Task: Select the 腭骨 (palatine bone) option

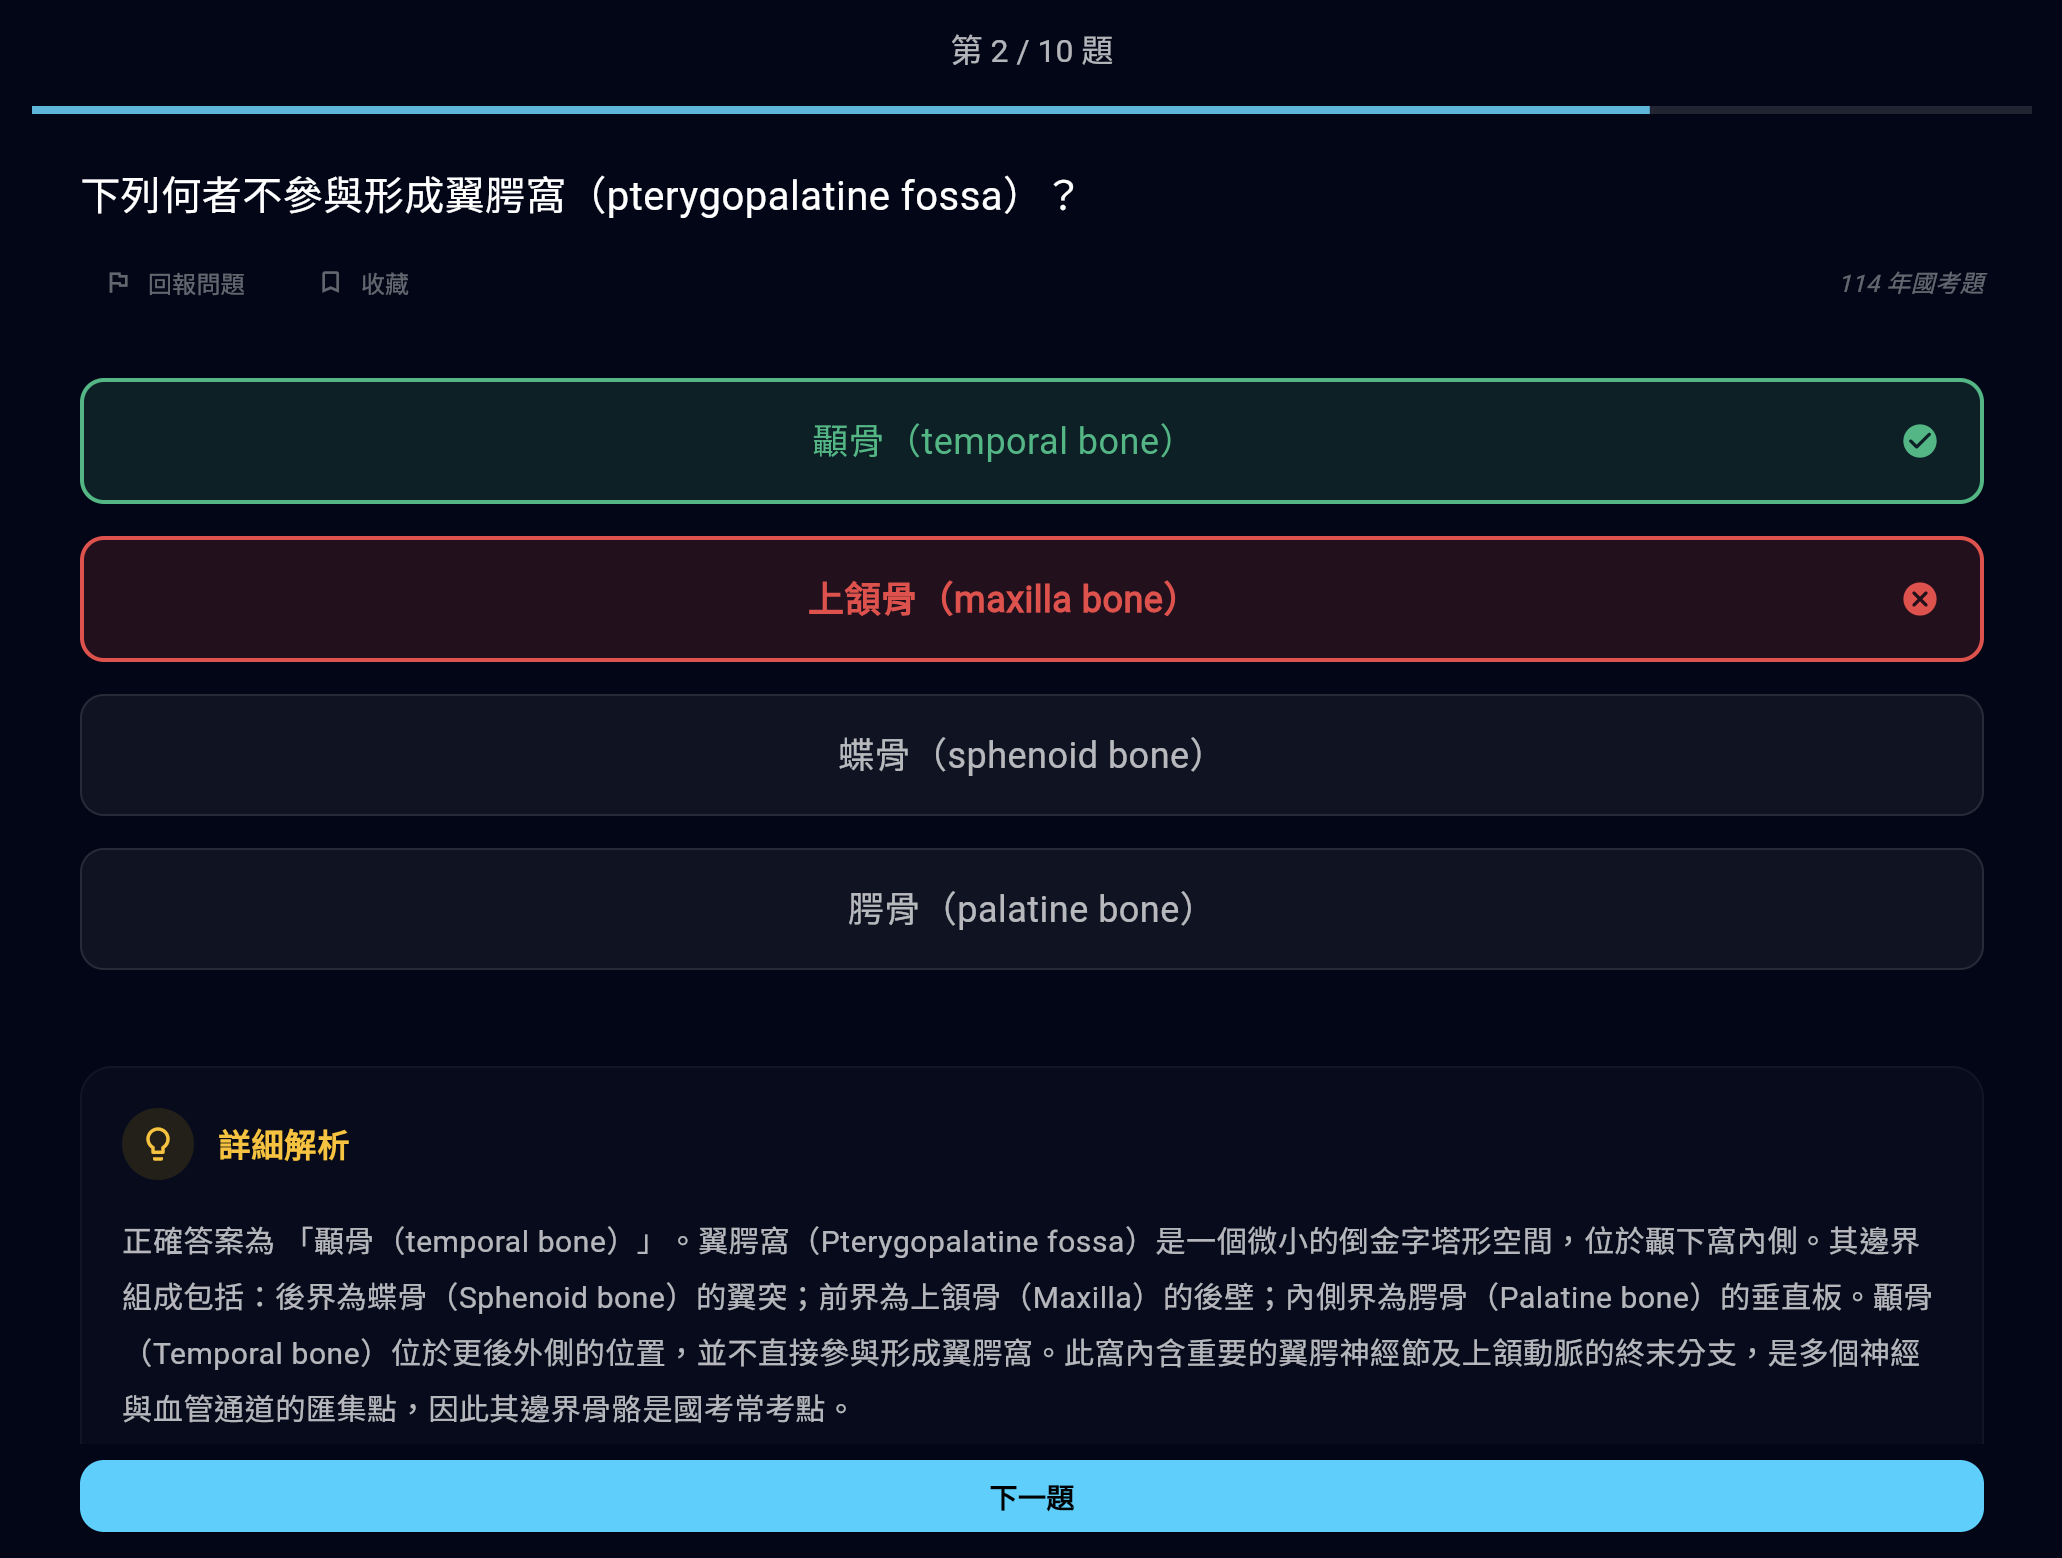Action: 1031,909
